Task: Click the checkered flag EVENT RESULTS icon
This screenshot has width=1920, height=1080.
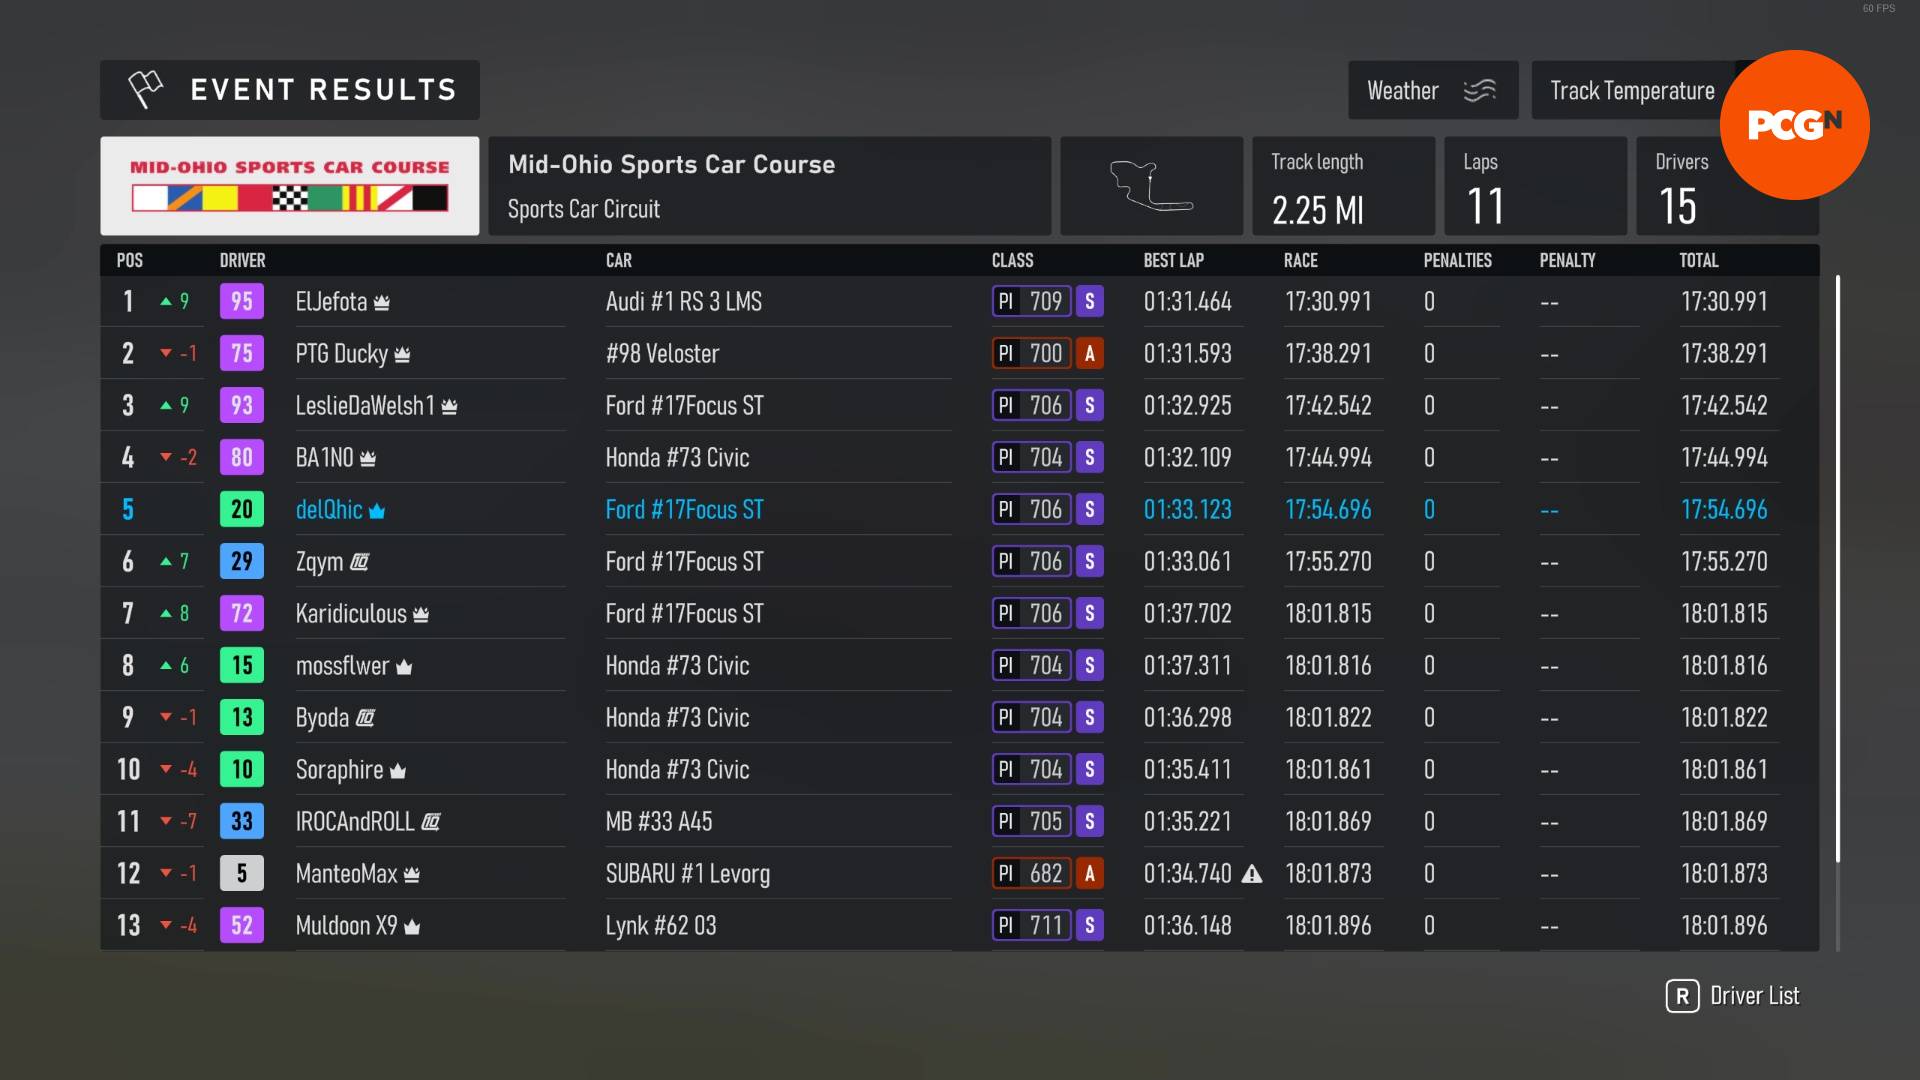Action: (144, 88)
